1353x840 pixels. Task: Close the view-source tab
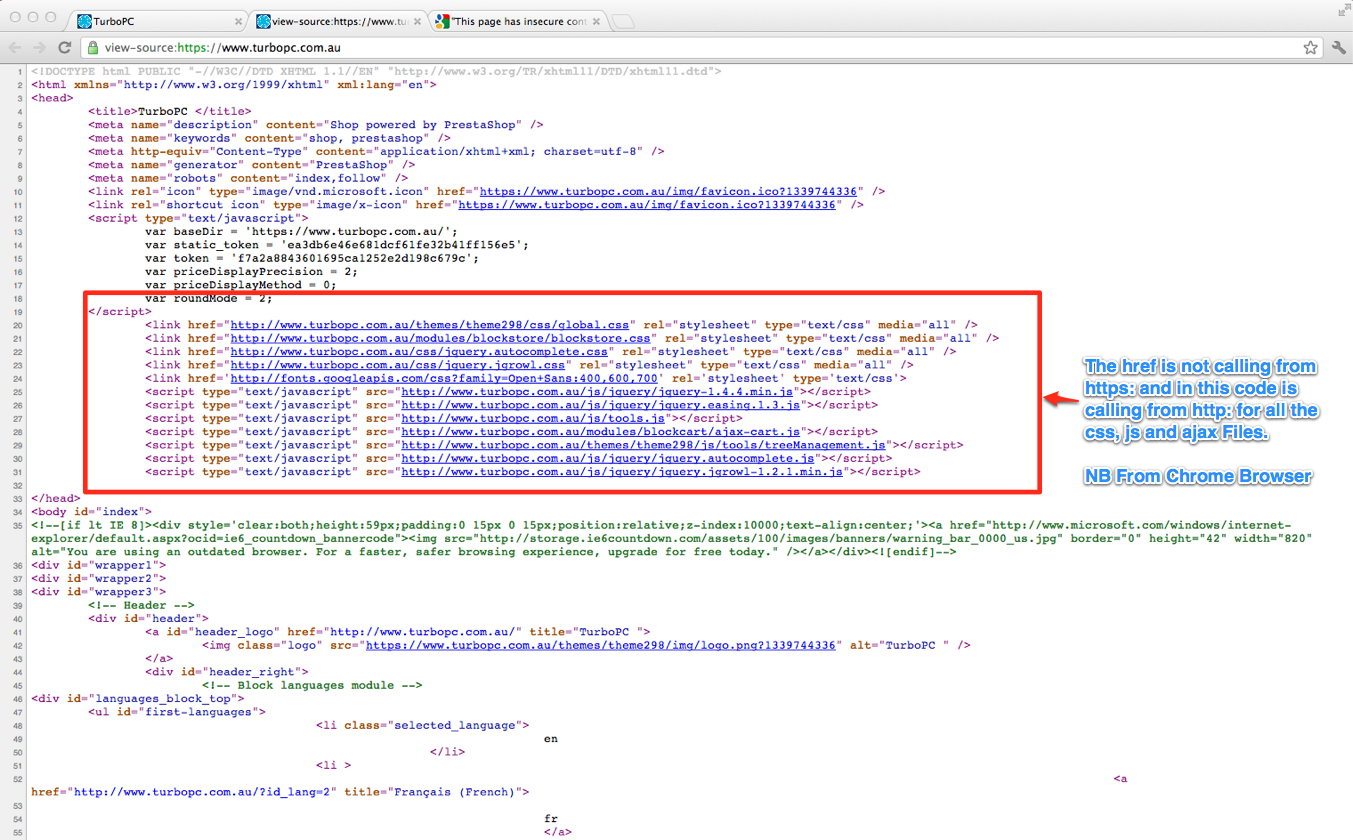[x=415, y=21]
